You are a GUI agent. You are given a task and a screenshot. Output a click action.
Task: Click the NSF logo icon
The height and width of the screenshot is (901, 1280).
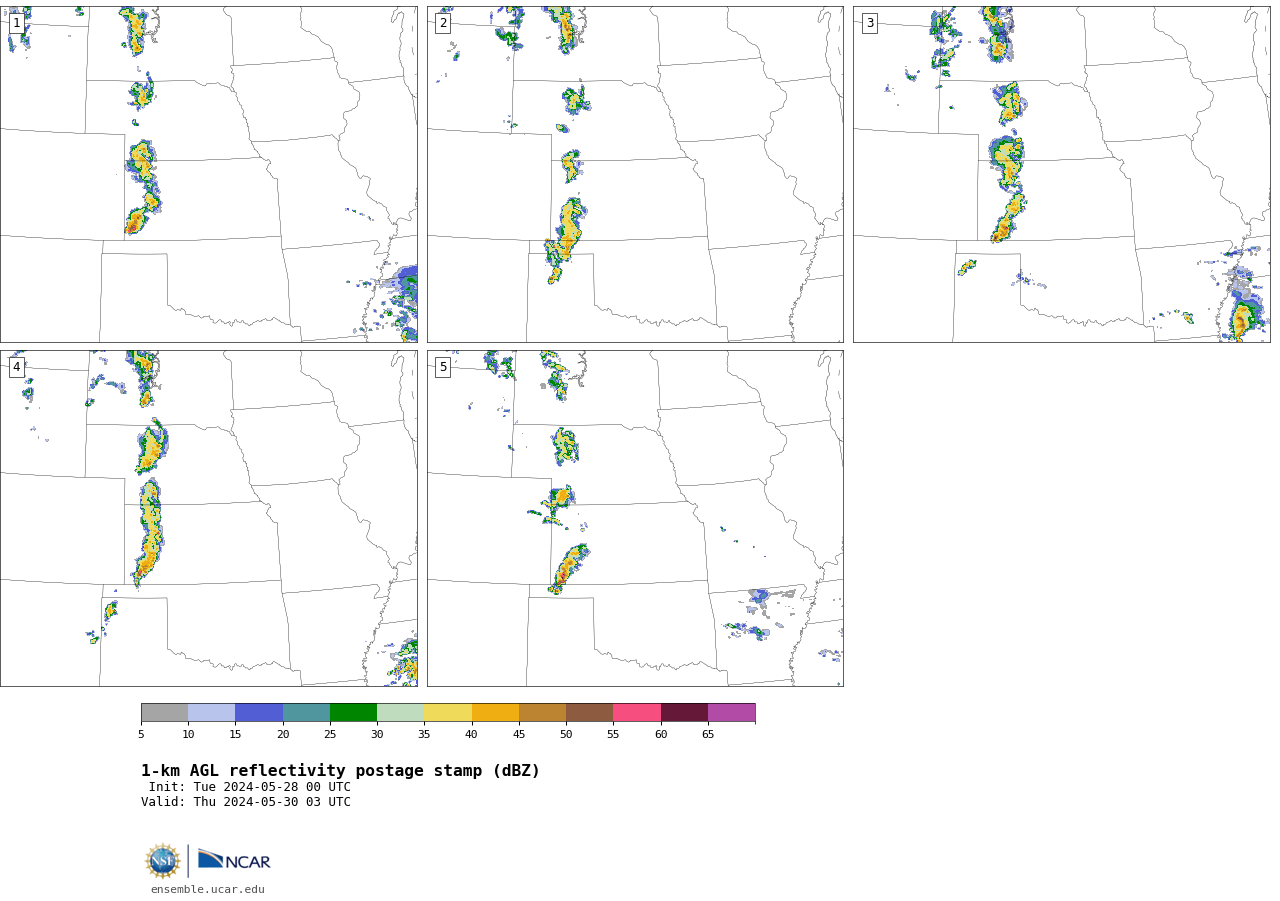tap(163, 861)
